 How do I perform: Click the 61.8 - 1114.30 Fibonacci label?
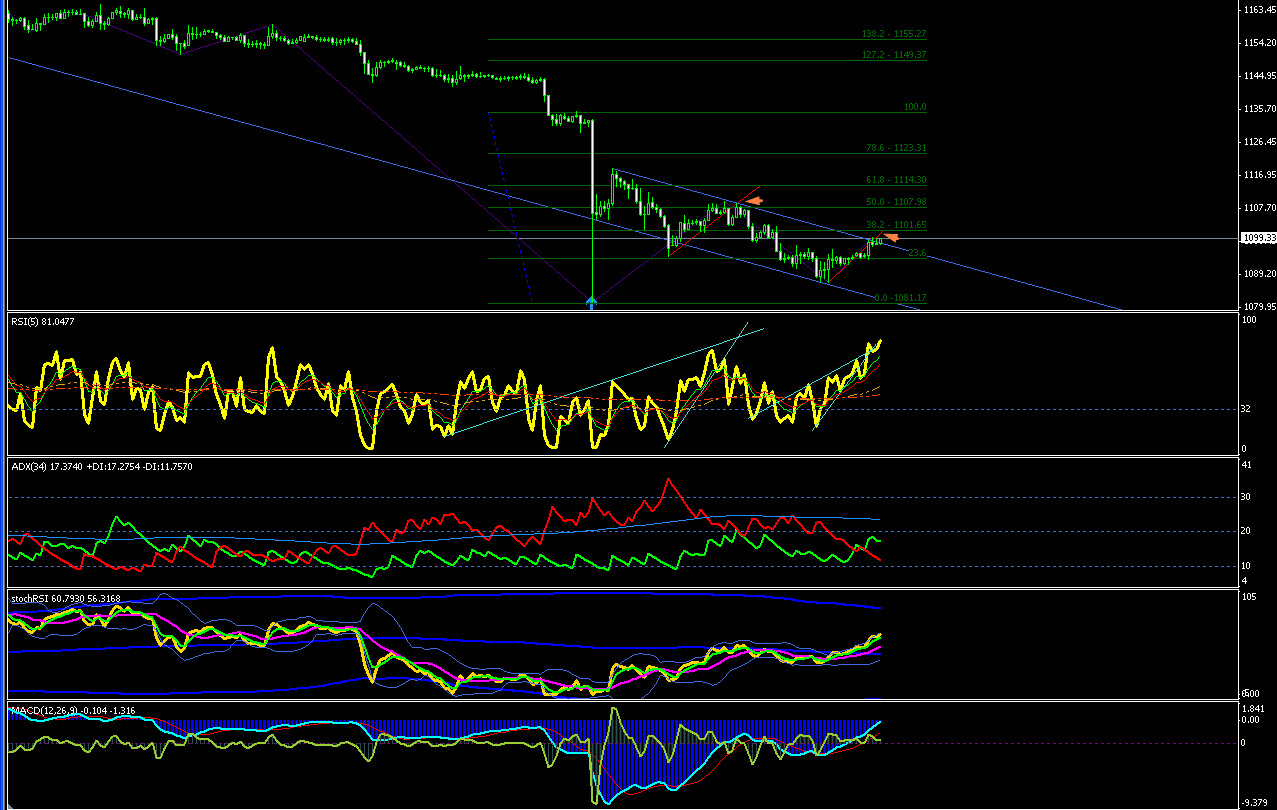click(896, 180)
